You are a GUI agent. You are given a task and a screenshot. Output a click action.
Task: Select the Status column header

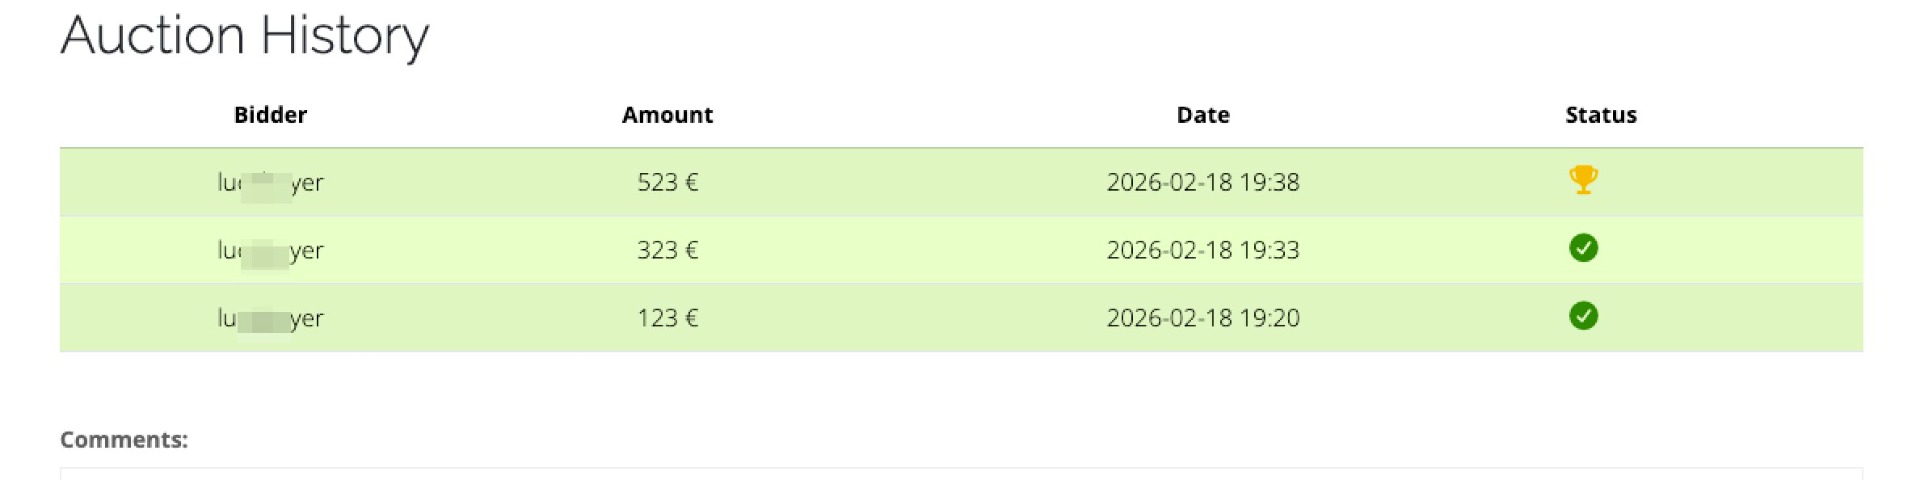pos(1600,115)
